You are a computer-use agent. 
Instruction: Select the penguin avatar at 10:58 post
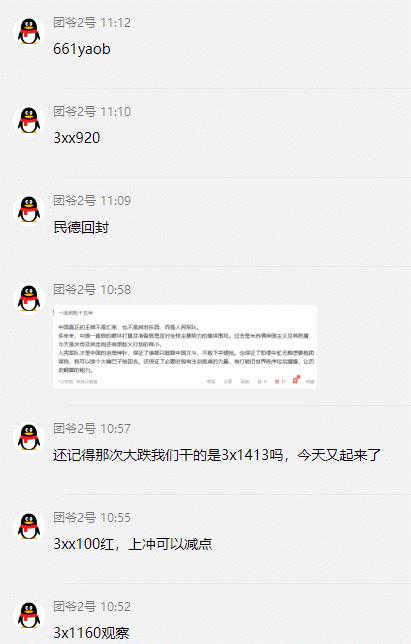click(x=29, y=299)
